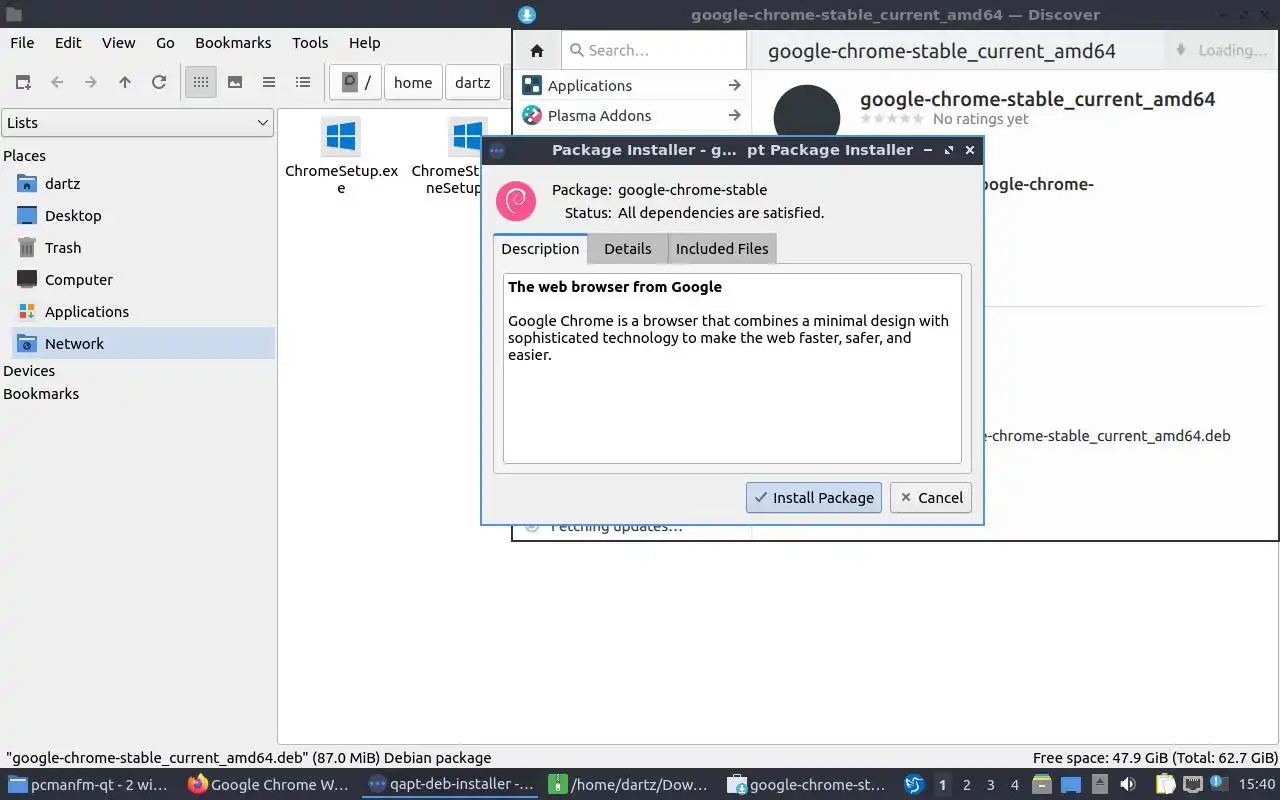Switch to the Details tab
The width and height of the screenshot is (1280, 800).
tap(628, 248)
